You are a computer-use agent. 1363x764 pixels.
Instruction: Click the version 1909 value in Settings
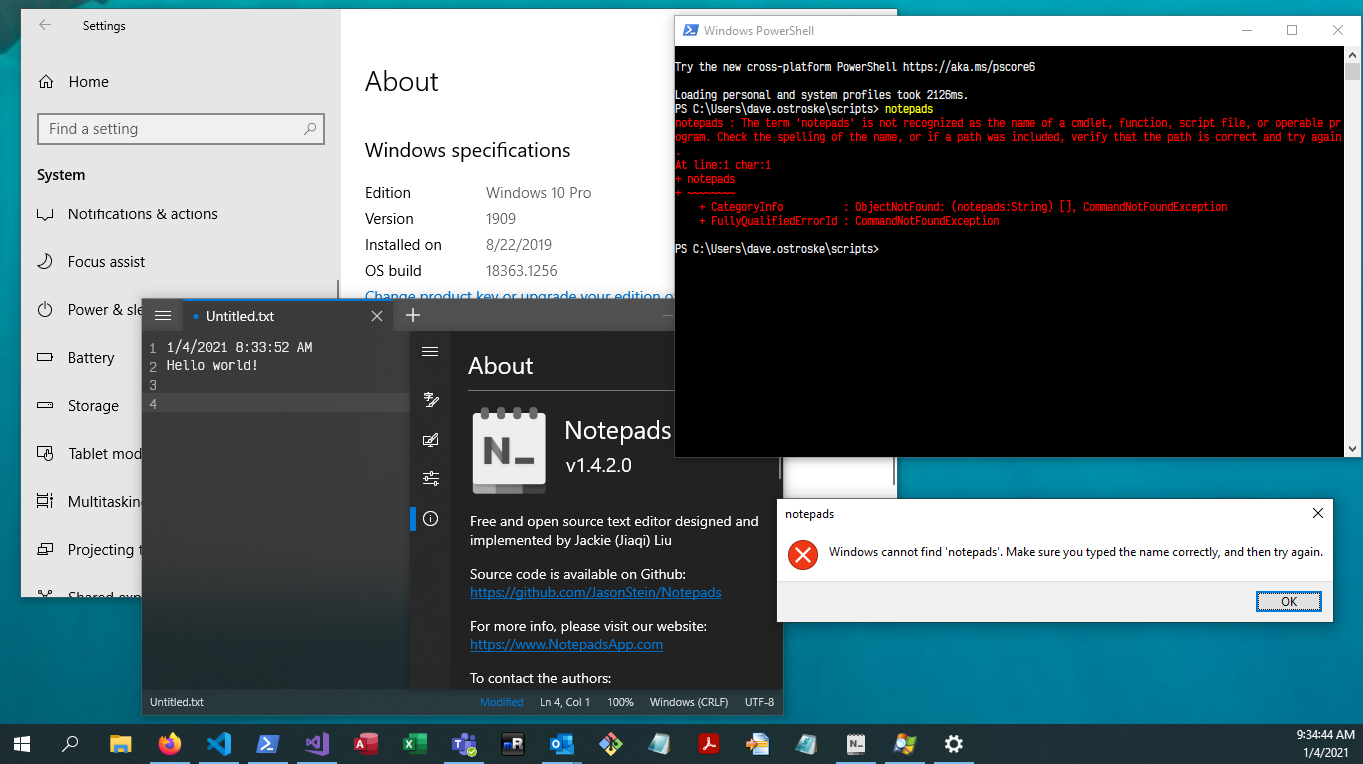click(501, 219)
